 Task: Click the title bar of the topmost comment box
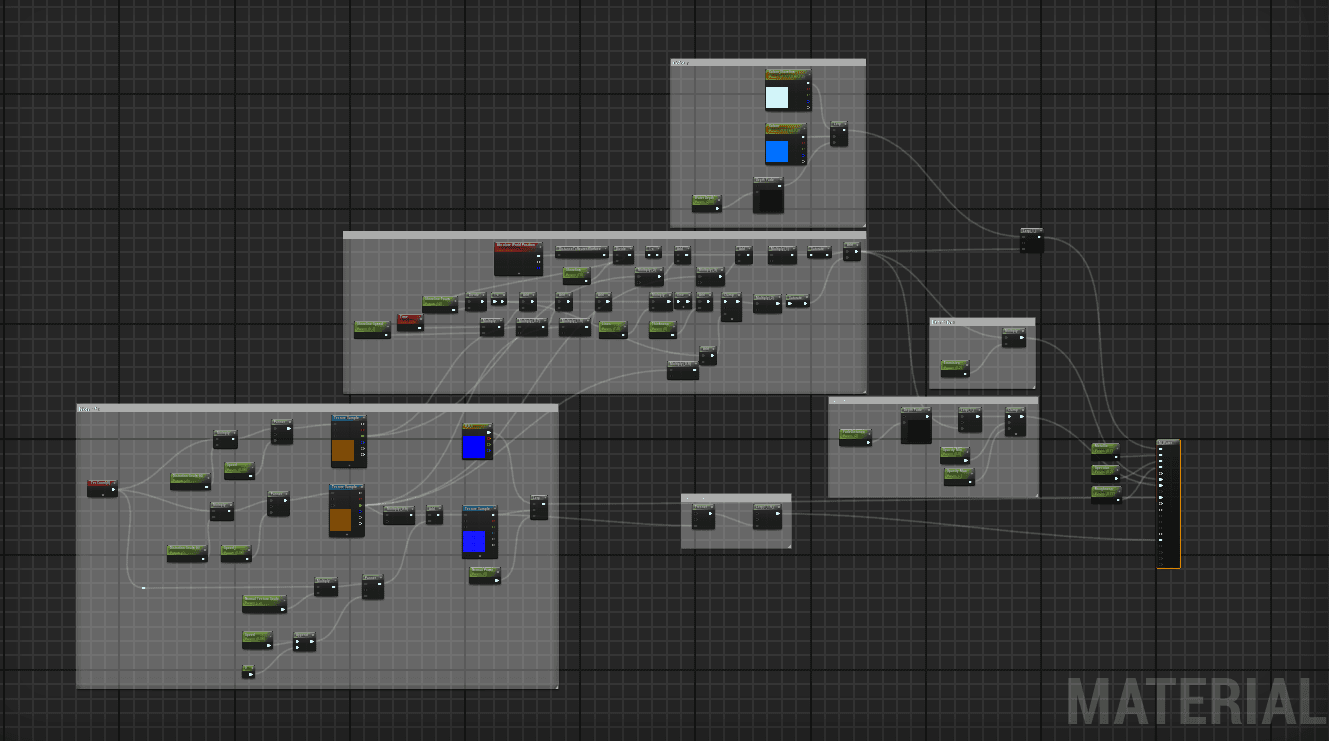tap(768, 62)
